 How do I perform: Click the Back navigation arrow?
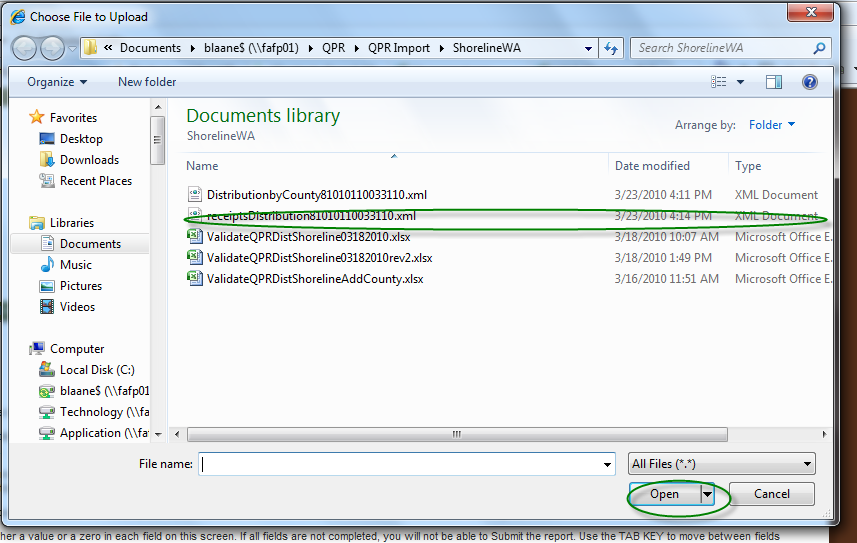pyautogui.click(x=25, y=48)
